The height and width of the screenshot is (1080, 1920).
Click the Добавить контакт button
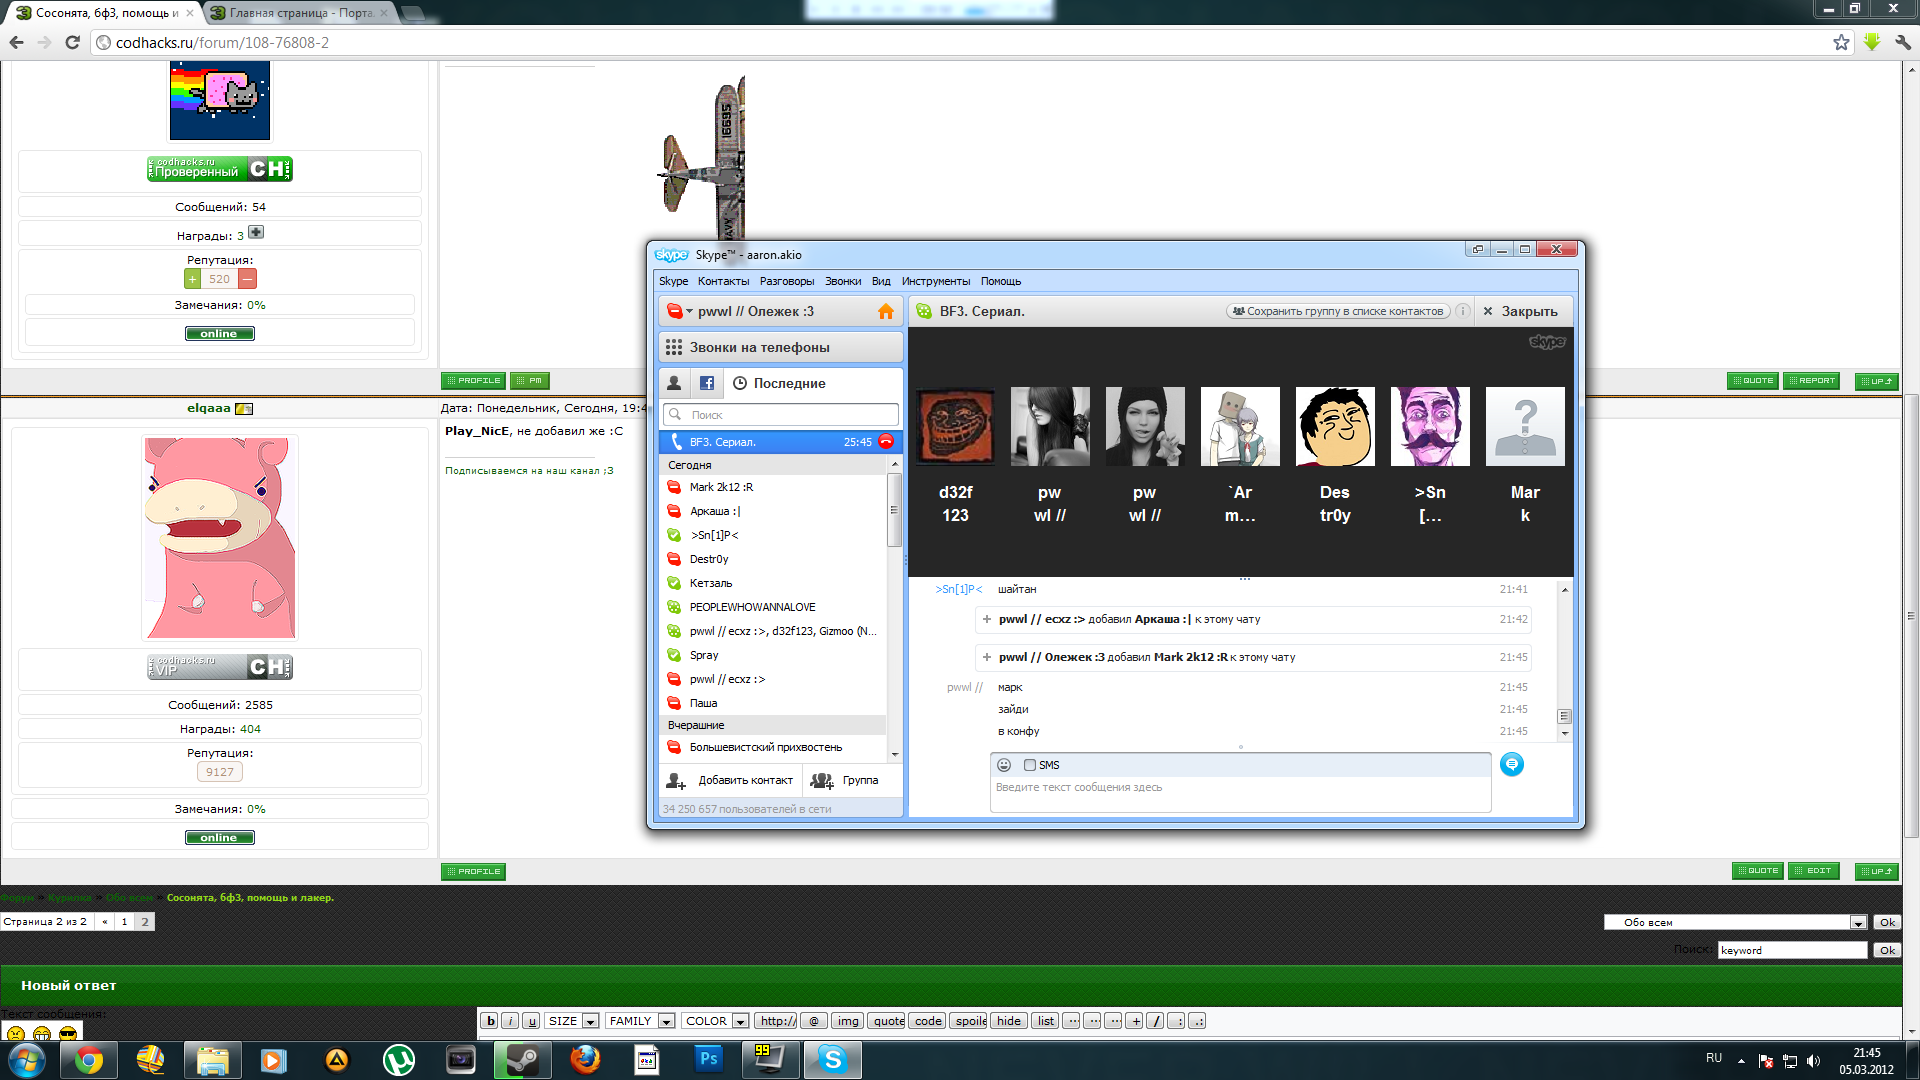[731, 780]
